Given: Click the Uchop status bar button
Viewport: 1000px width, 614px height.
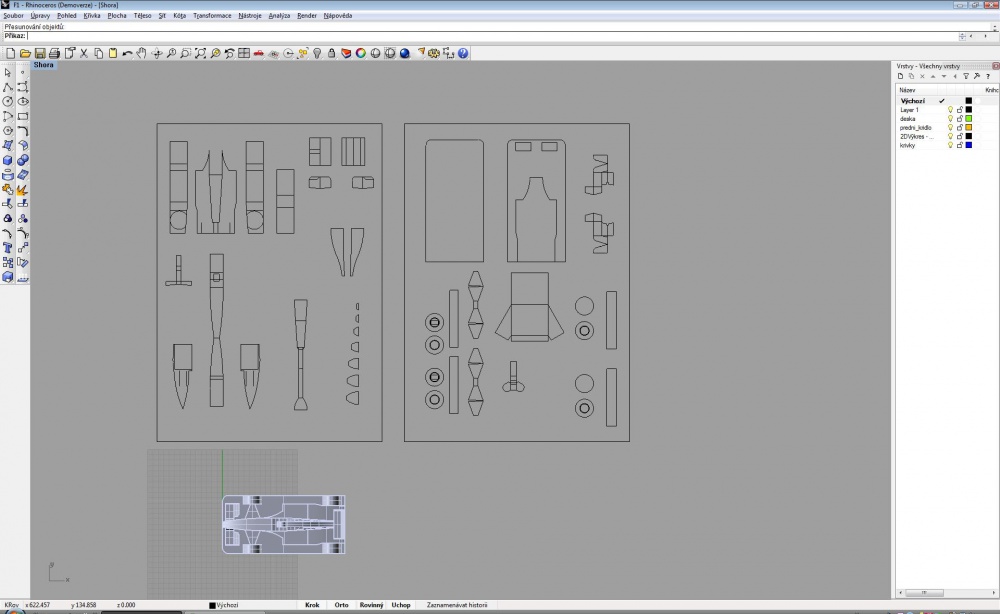Looking at the screenshot, I should (401, 605).
